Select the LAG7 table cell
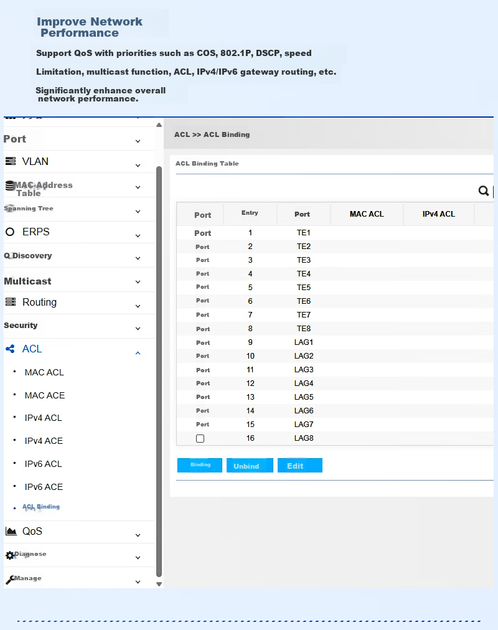 tap(303, 424)
